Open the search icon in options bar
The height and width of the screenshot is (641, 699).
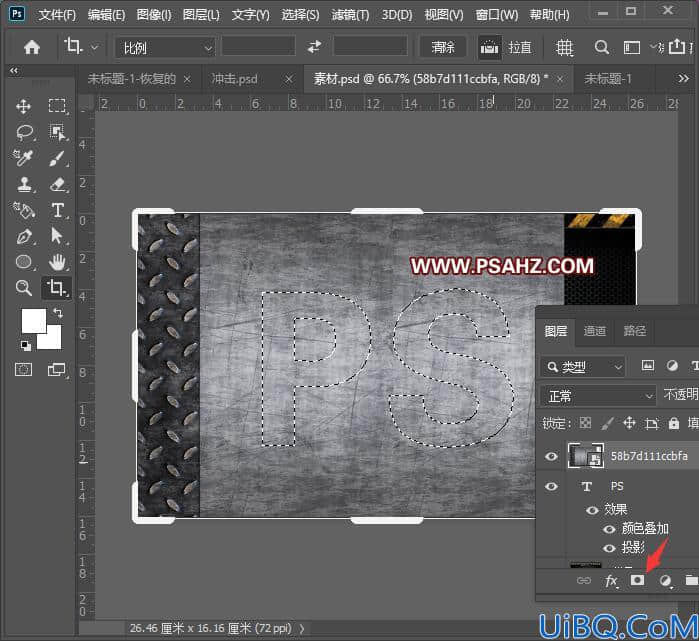click(601, 47)
